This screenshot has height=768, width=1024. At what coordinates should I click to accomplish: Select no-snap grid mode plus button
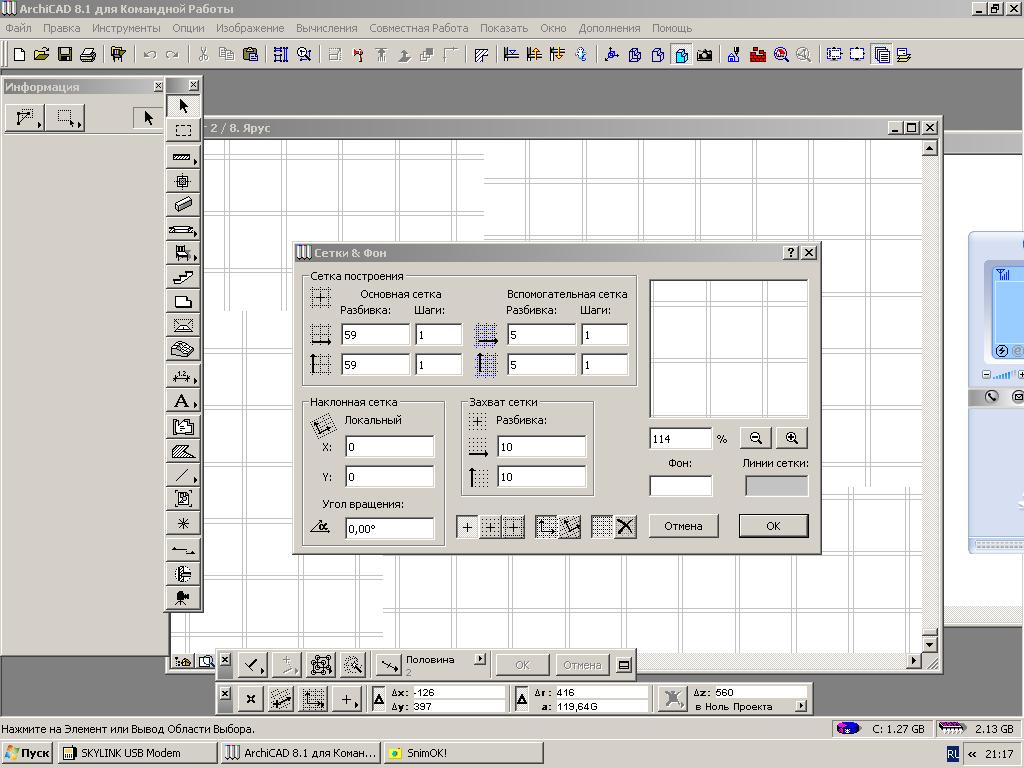coord(467,527)
